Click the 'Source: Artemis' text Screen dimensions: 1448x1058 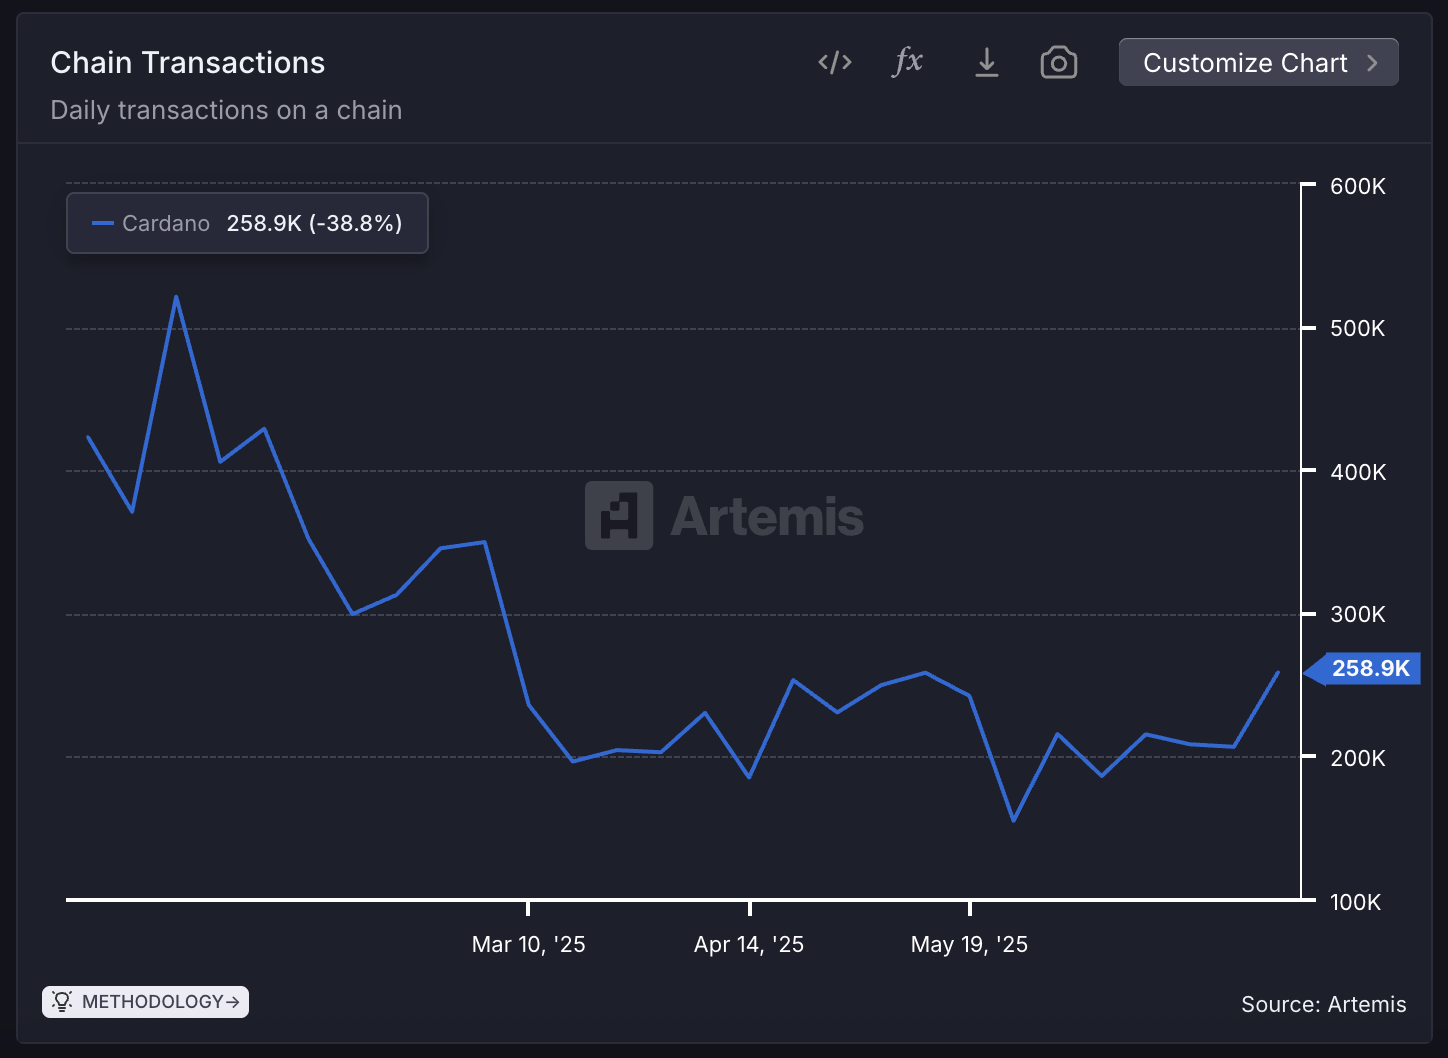coord(1323,1004)
